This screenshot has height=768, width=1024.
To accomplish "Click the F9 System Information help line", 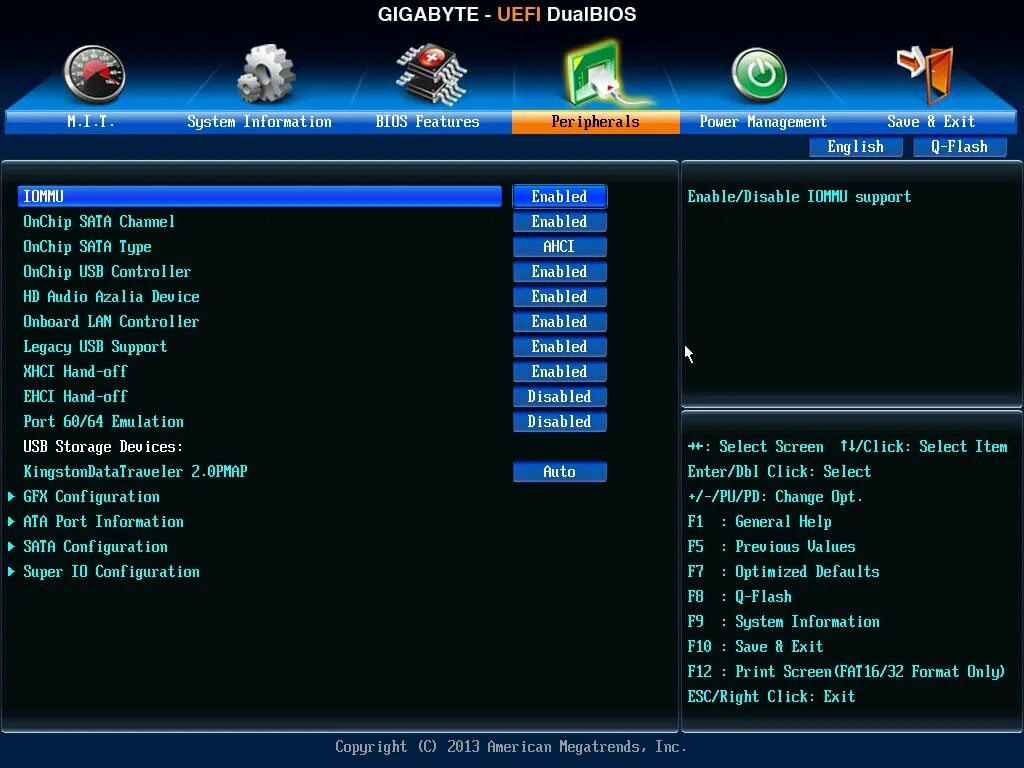I will click(x=784, y=622).
